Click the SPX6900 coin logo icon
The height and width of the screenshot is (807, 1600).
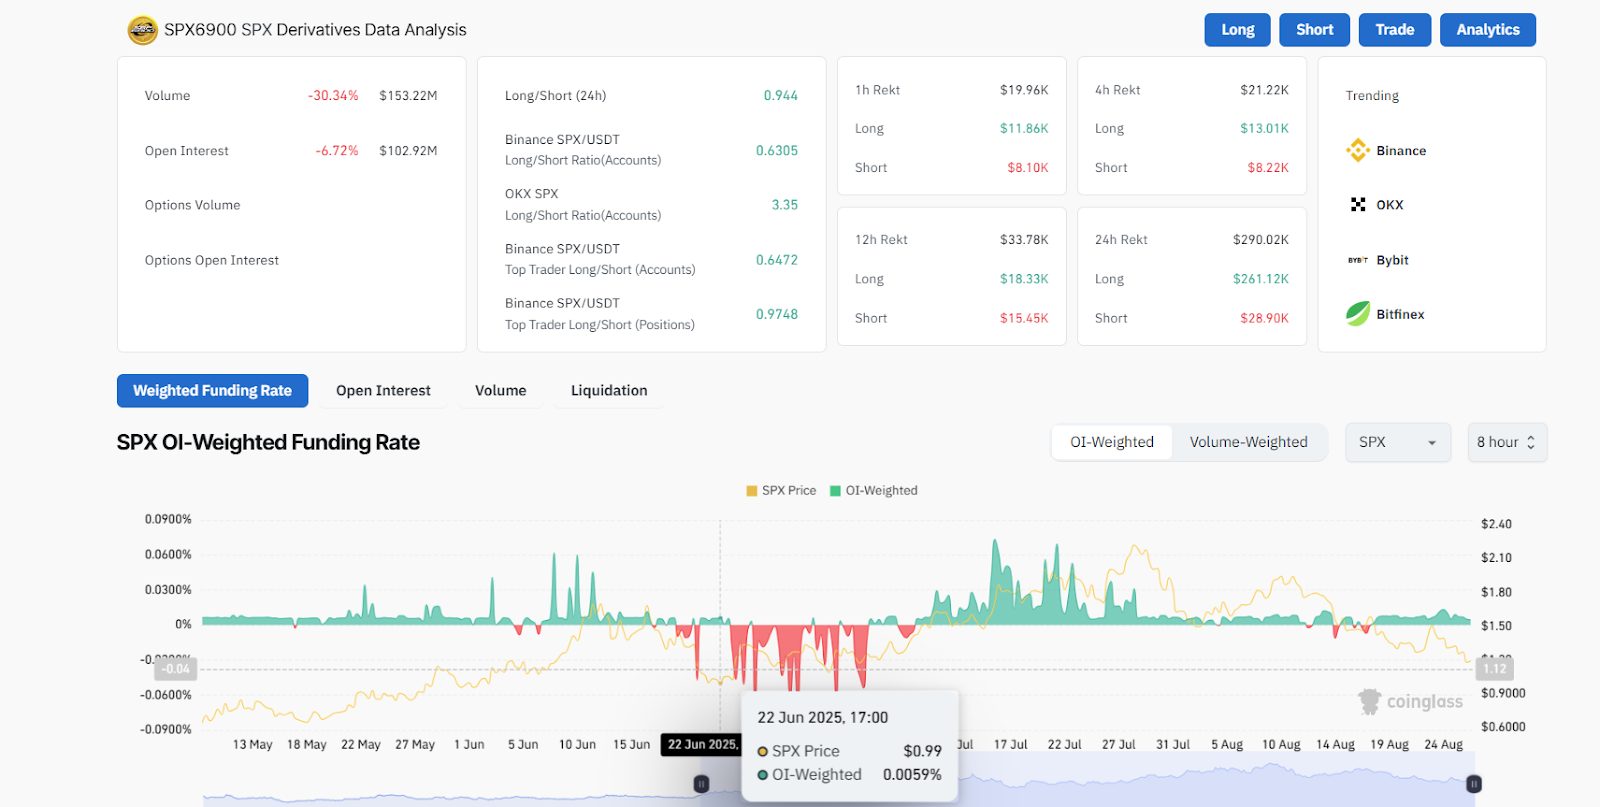click(142, 30)
